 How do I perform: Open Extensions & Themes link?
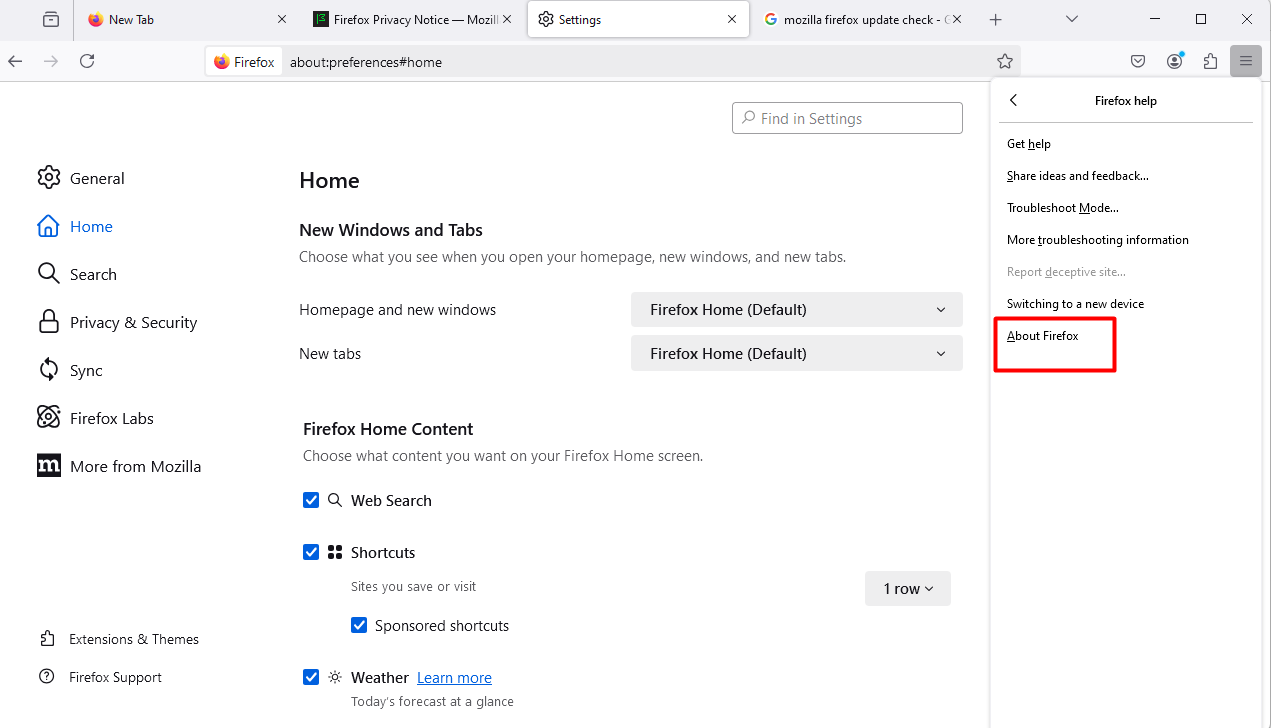pos(119,639)
